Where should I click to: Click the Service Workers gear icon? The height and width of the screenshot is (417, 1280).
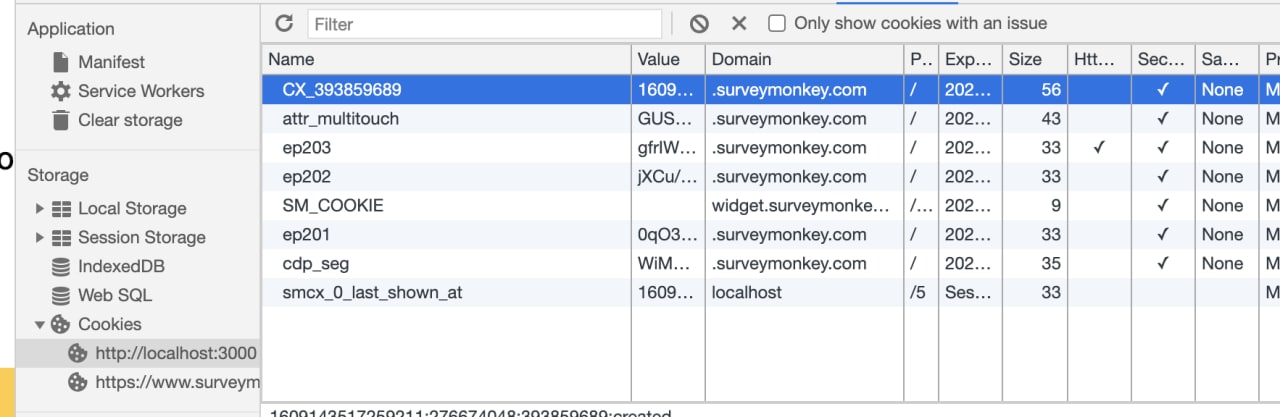tap(62, 91)
